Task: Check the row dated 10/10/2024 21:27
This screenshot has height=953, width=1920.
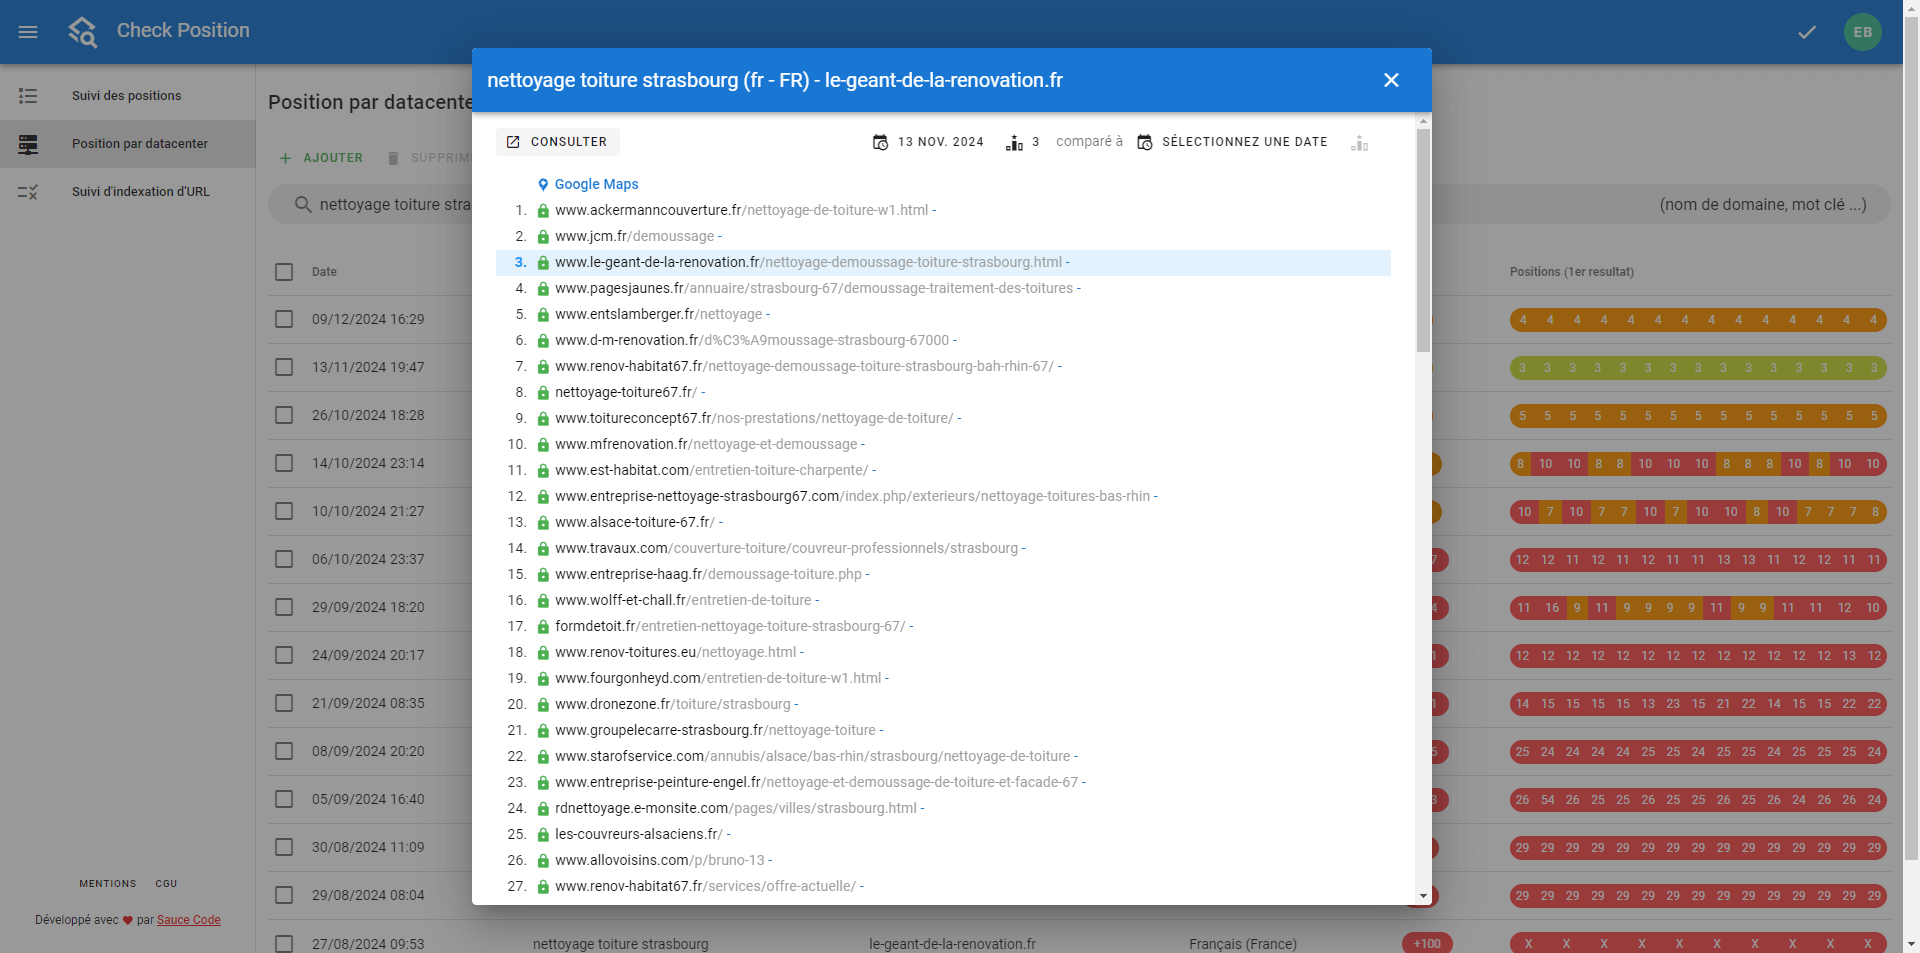Action: [x=284, y=511]
